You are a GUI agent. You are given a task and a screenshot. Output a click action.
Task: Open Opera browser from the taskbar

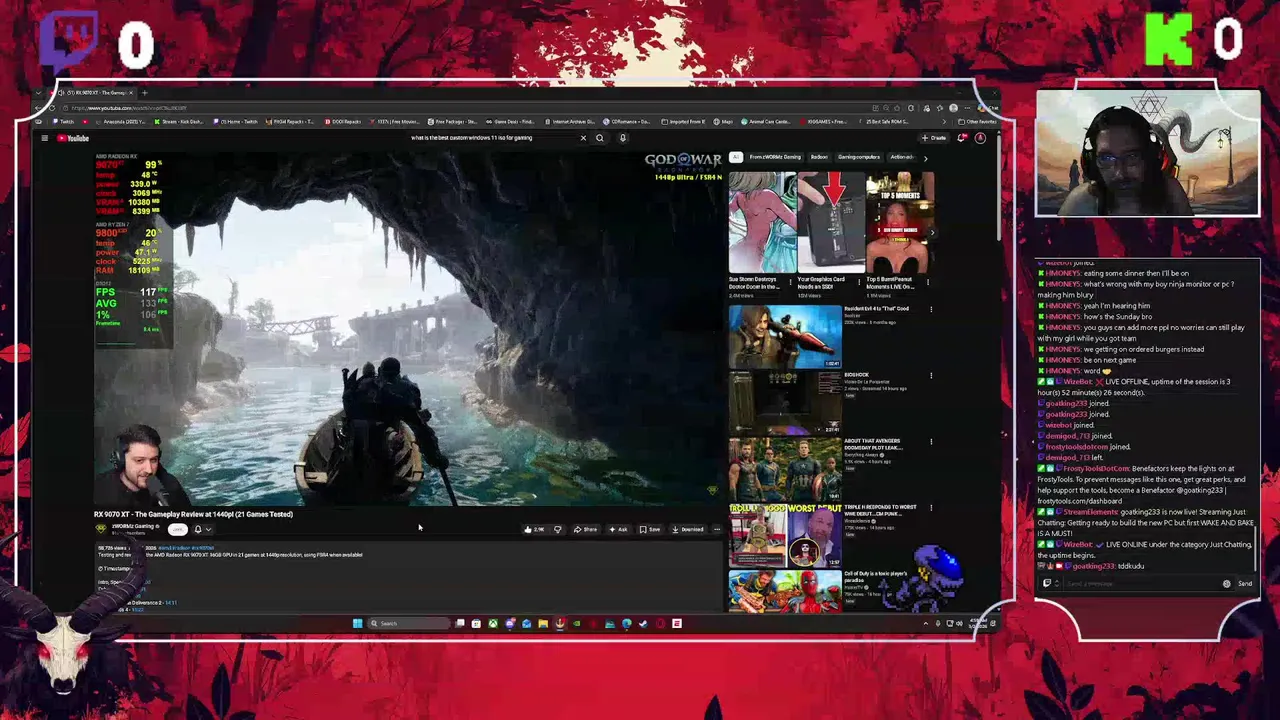pos(660,623)
